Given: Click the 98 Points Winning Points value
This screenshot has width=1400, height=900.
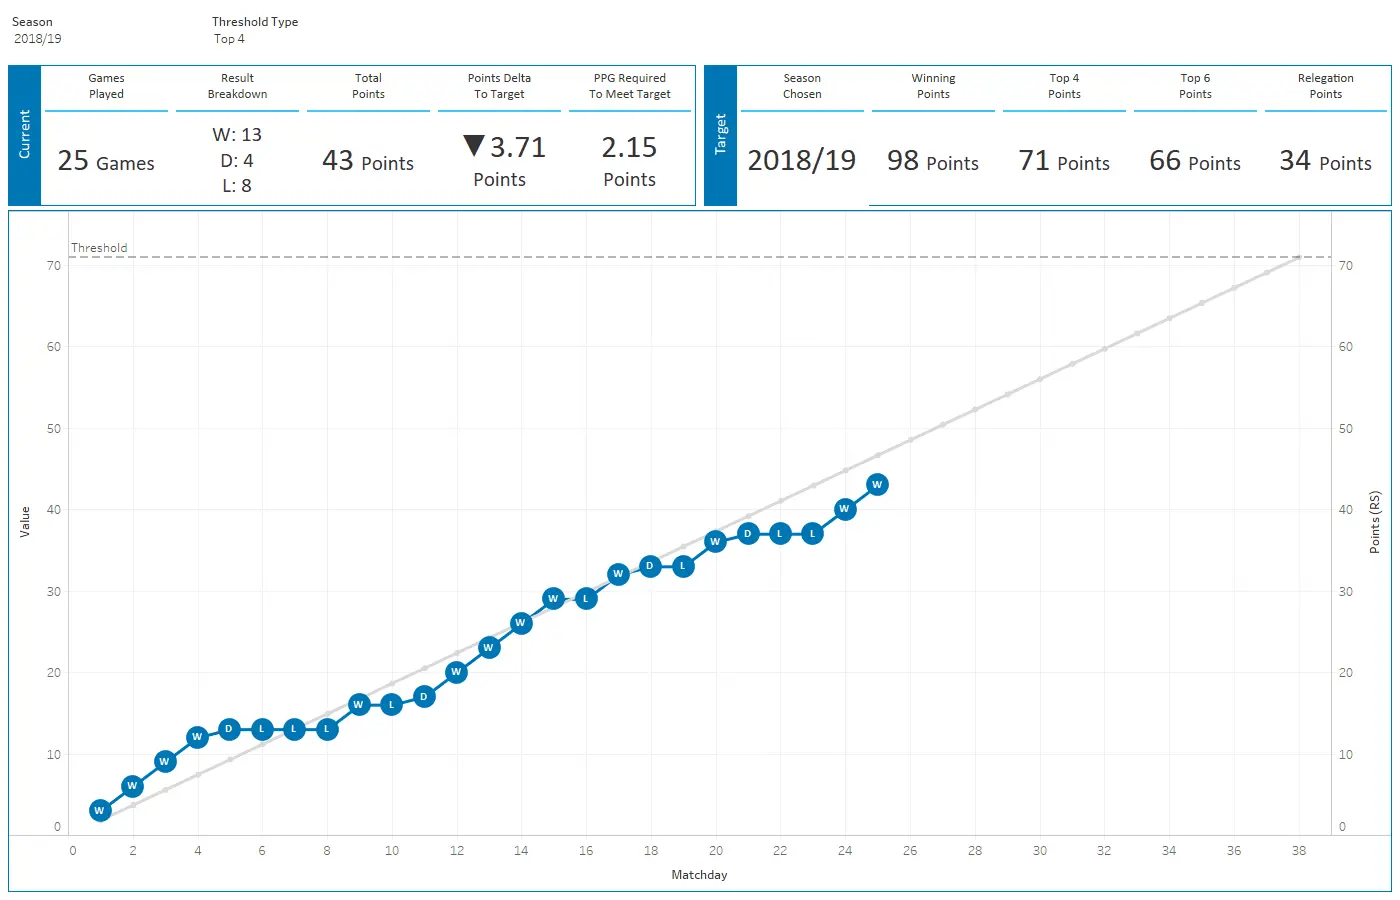Looking at the screenshot, I should click(x=933, y=162).
